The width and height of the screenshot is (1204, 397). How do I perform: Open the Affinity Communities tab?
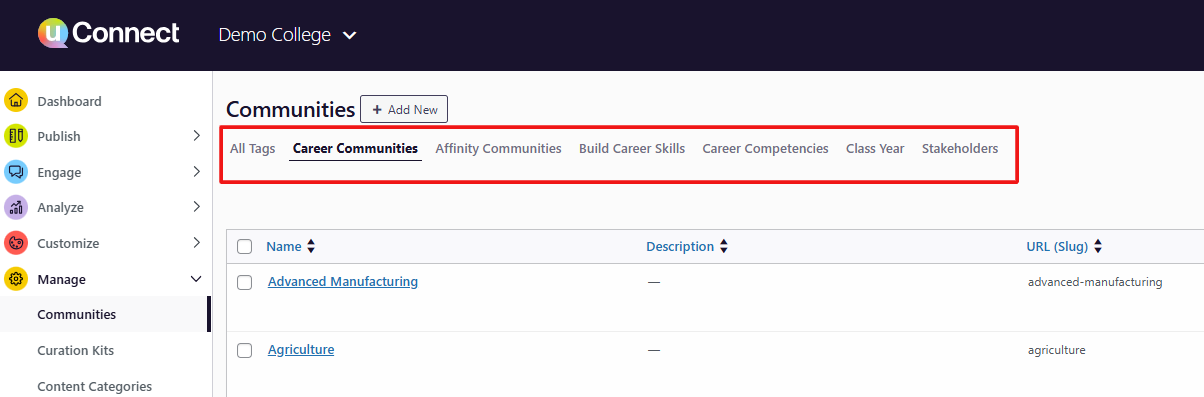tap(498, 148)
